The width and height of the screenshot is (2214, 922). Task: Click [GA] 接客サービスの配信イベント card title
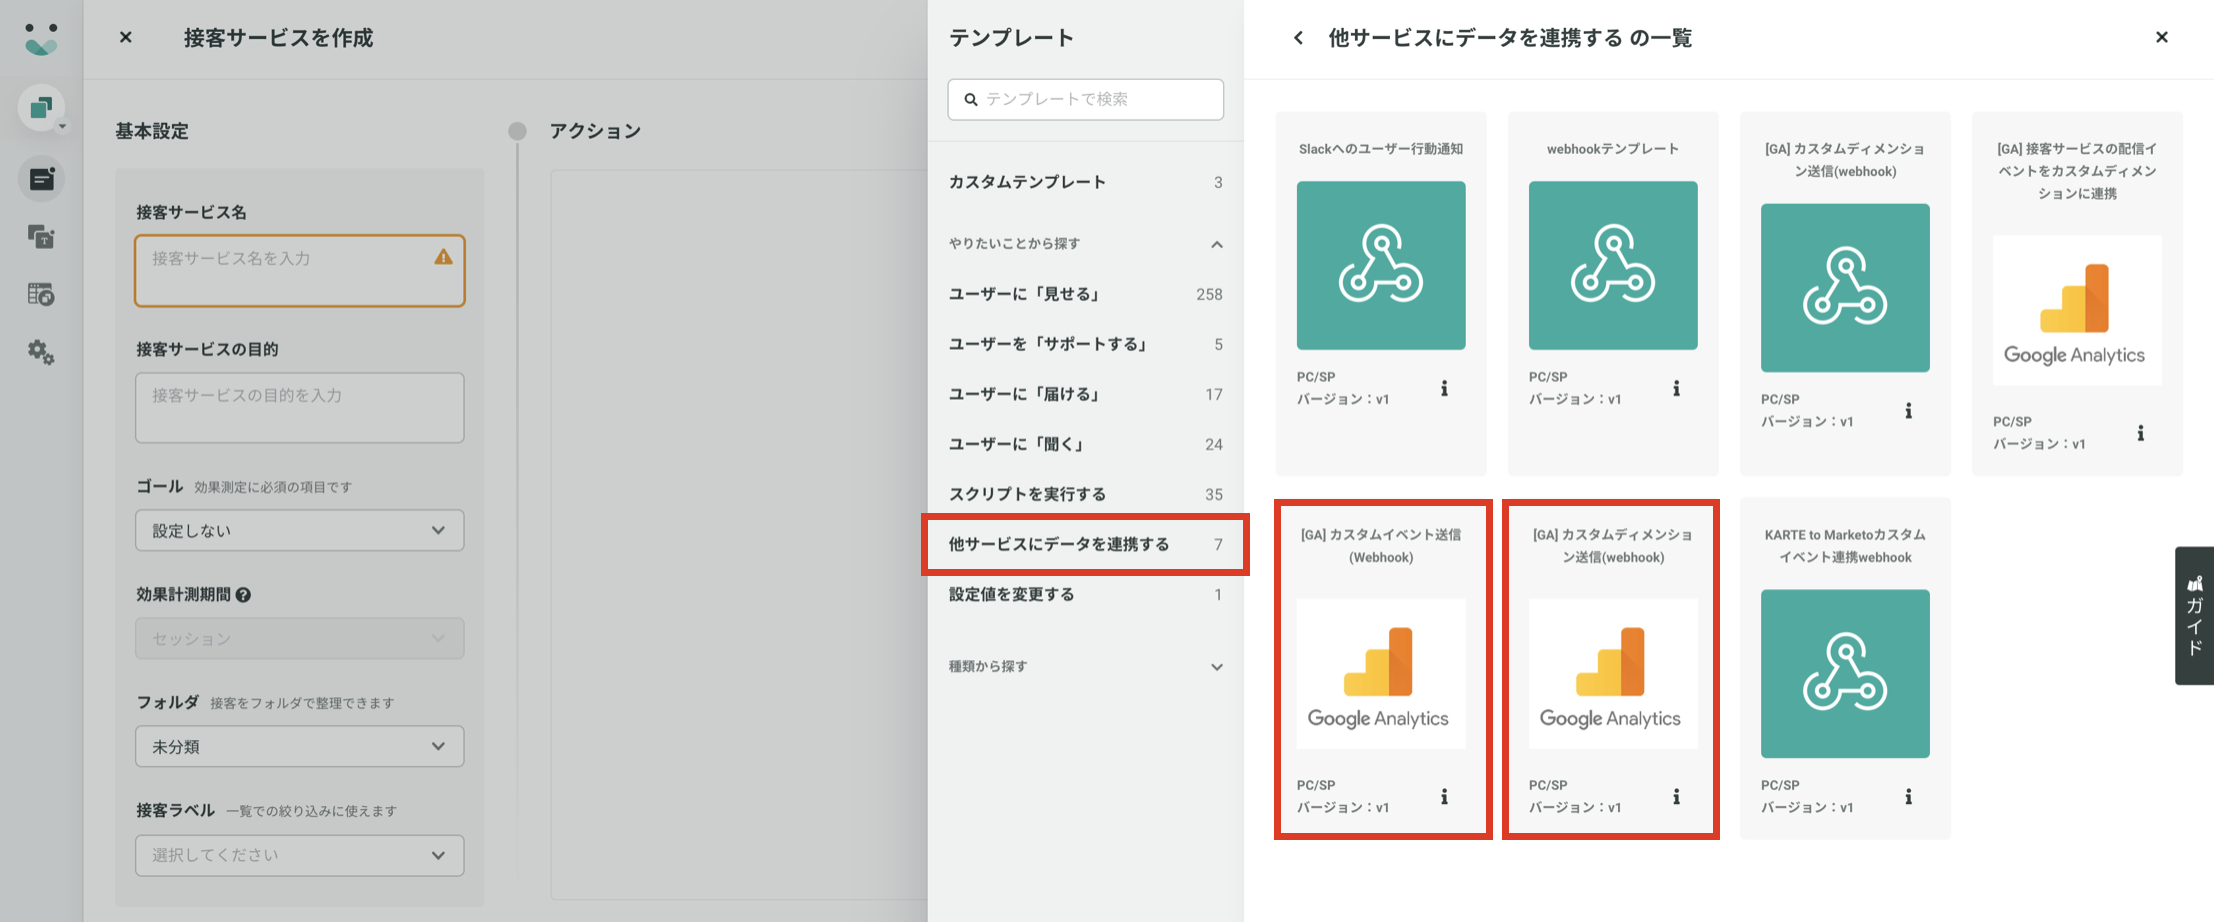point(2077,171)
